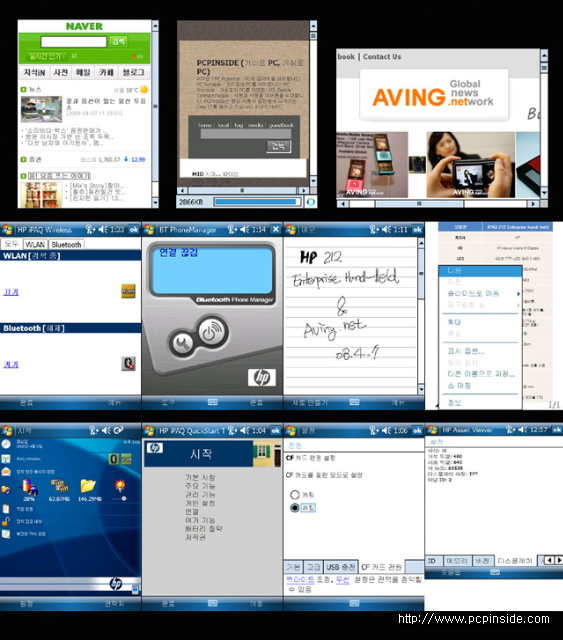This screenshot has height=640, width=563.
Task: Open USB 충전 tab in power settings
Action: (340, 567)
